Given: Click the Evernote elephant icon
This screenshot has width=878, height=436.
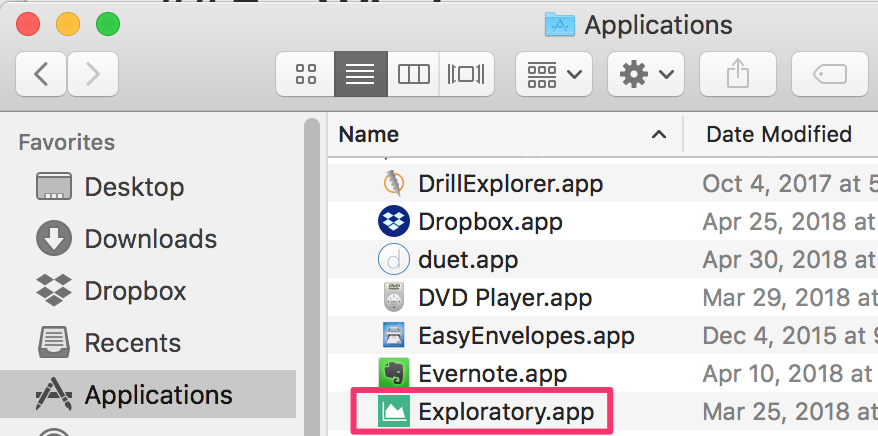Looking at the screenshot, I should pyautogui.click(x=394, y=374).
